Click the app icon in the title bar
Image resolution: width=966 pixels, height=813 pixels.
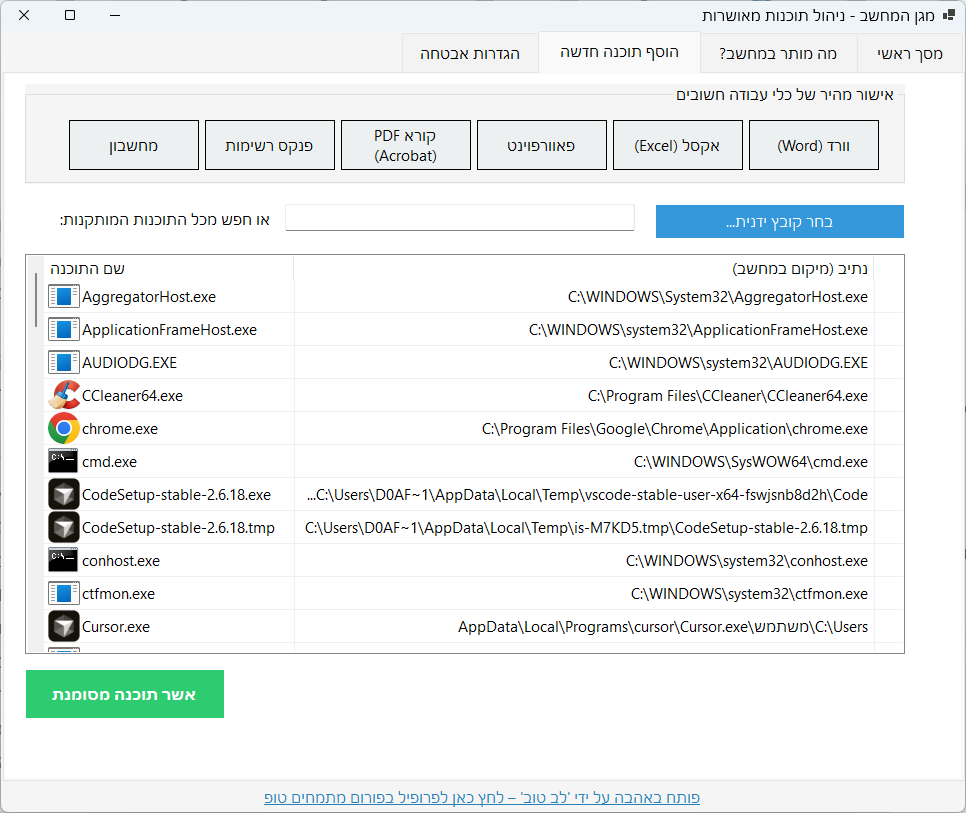click(948, 16)
